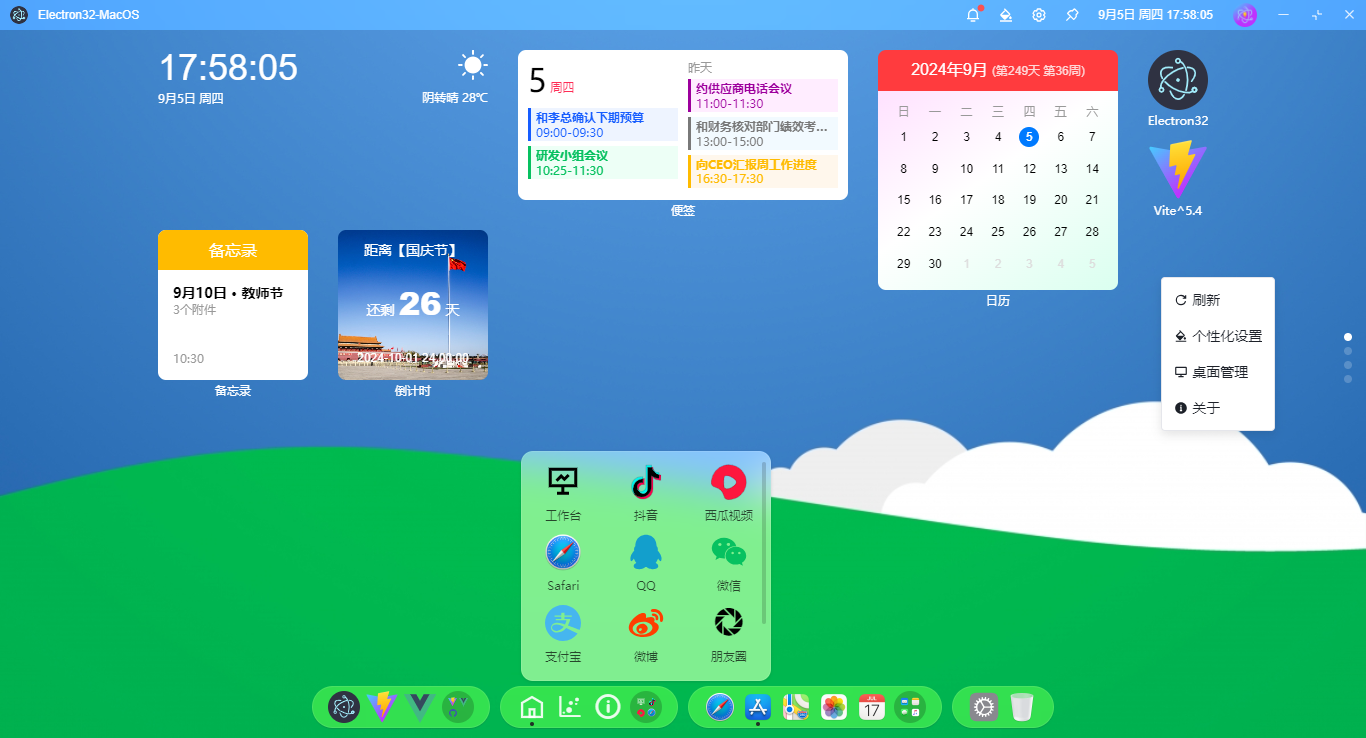Open the notification bell in the title bar

click(971, 15)
